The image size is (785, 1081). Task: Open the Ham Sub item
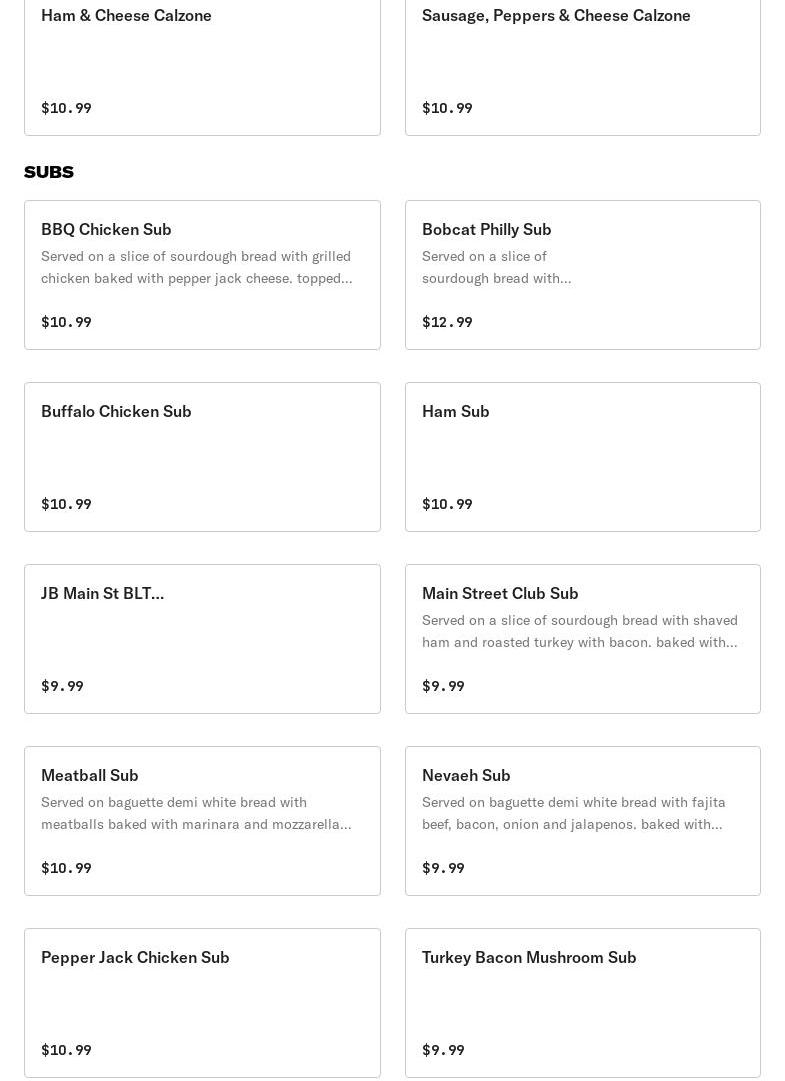click(x=583, y=457)
